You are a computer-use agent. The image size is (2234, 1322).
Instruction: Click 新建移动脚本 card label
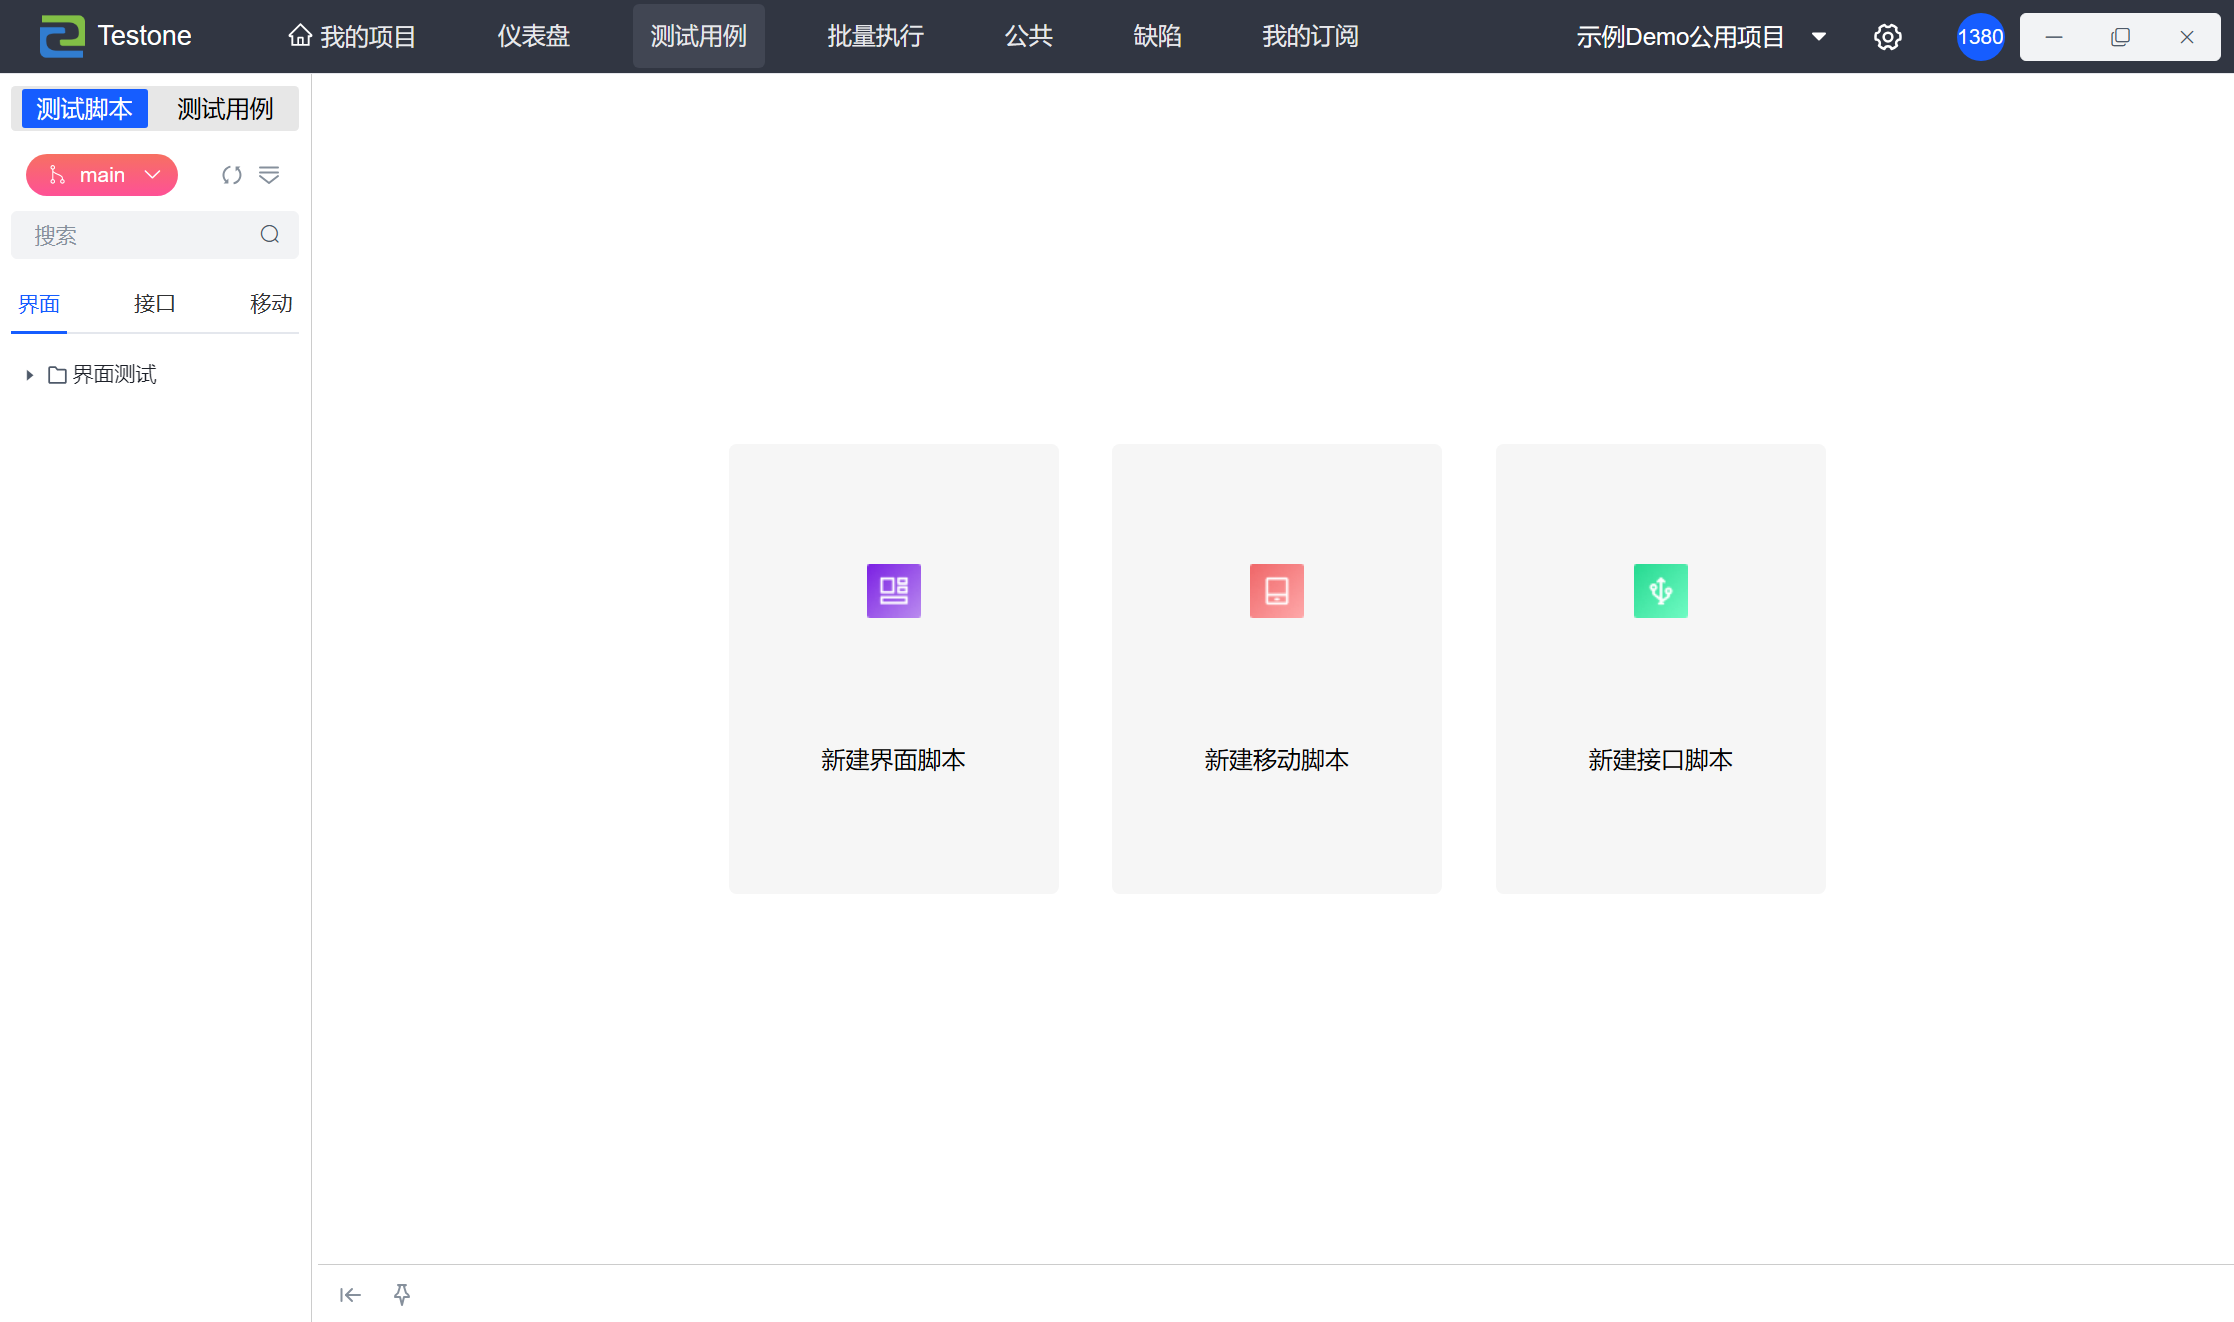click(x=1277, y=760)
